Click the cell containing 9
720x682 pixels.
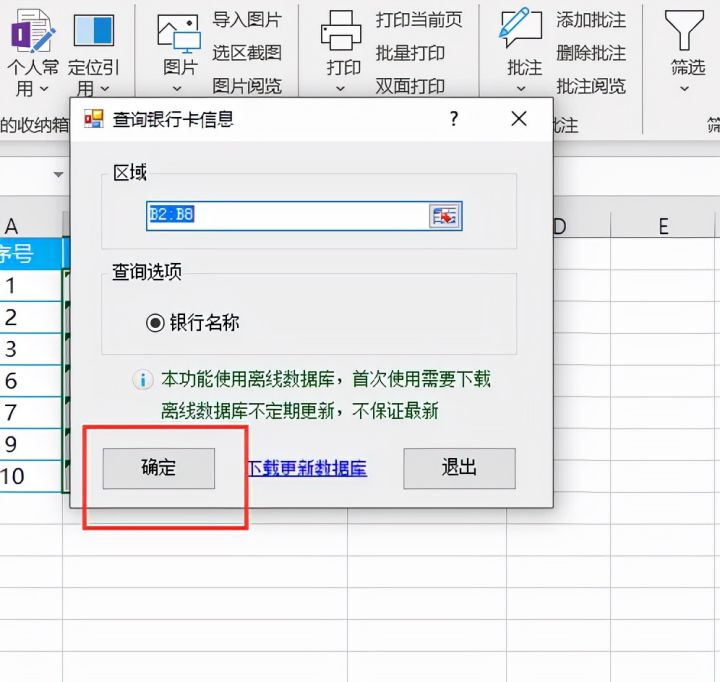tap(31, 444)
